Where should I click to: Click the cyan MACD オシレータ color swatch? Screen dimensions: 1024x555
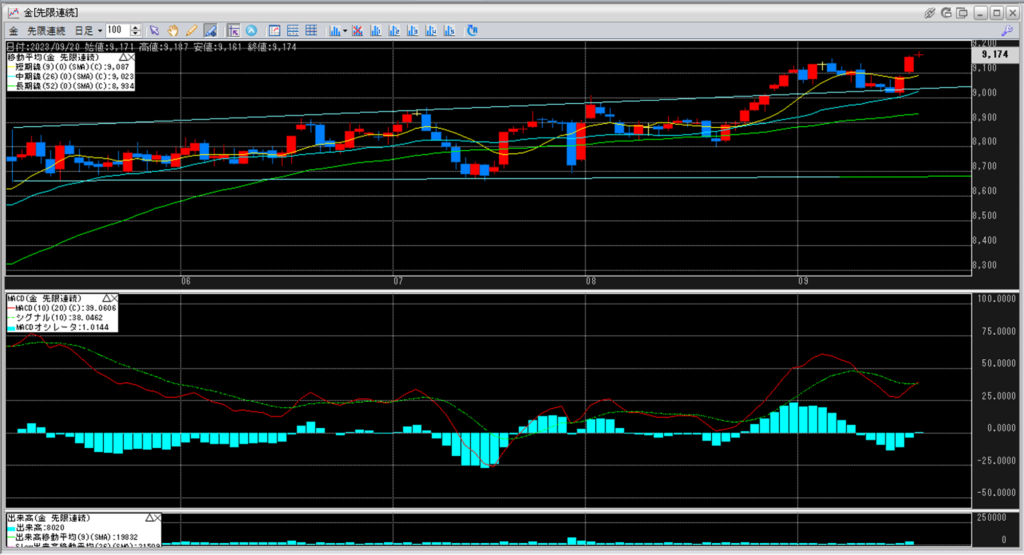pos(13,328)
